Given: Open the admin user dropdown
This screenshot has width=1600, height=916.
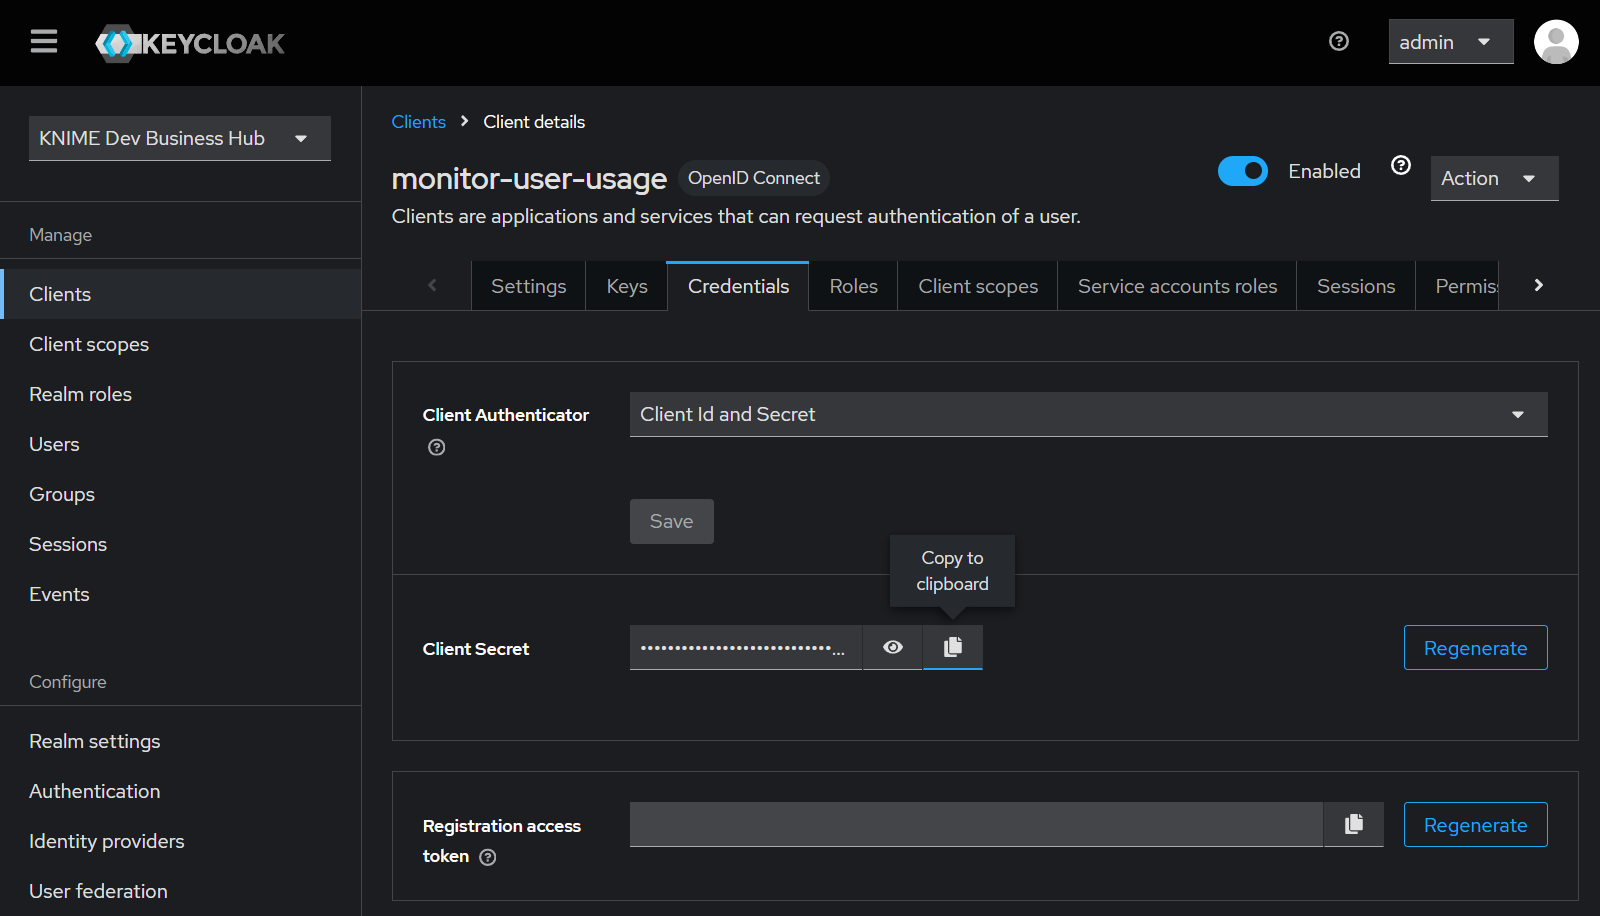Looking at the screenshot, I should 1450,42.
